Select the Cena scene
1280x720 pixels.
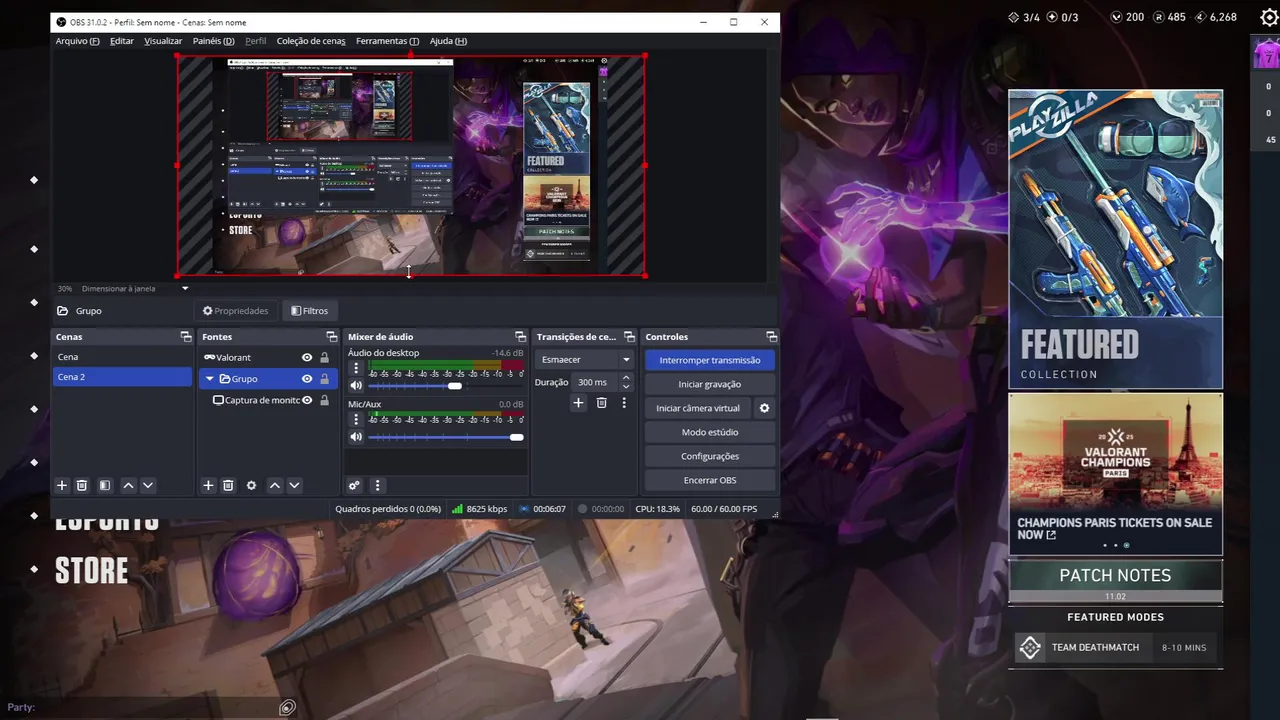[x=122, y=357]
